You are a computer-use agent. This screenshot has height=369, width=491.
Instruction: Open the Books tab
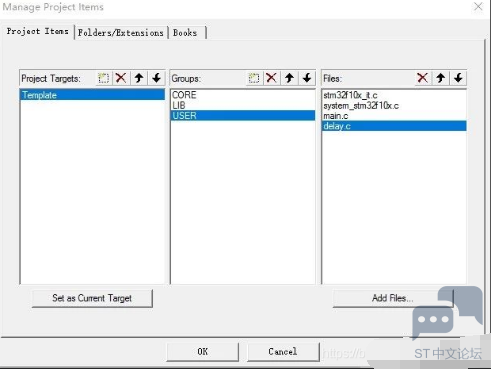click(x=185, y=33)
